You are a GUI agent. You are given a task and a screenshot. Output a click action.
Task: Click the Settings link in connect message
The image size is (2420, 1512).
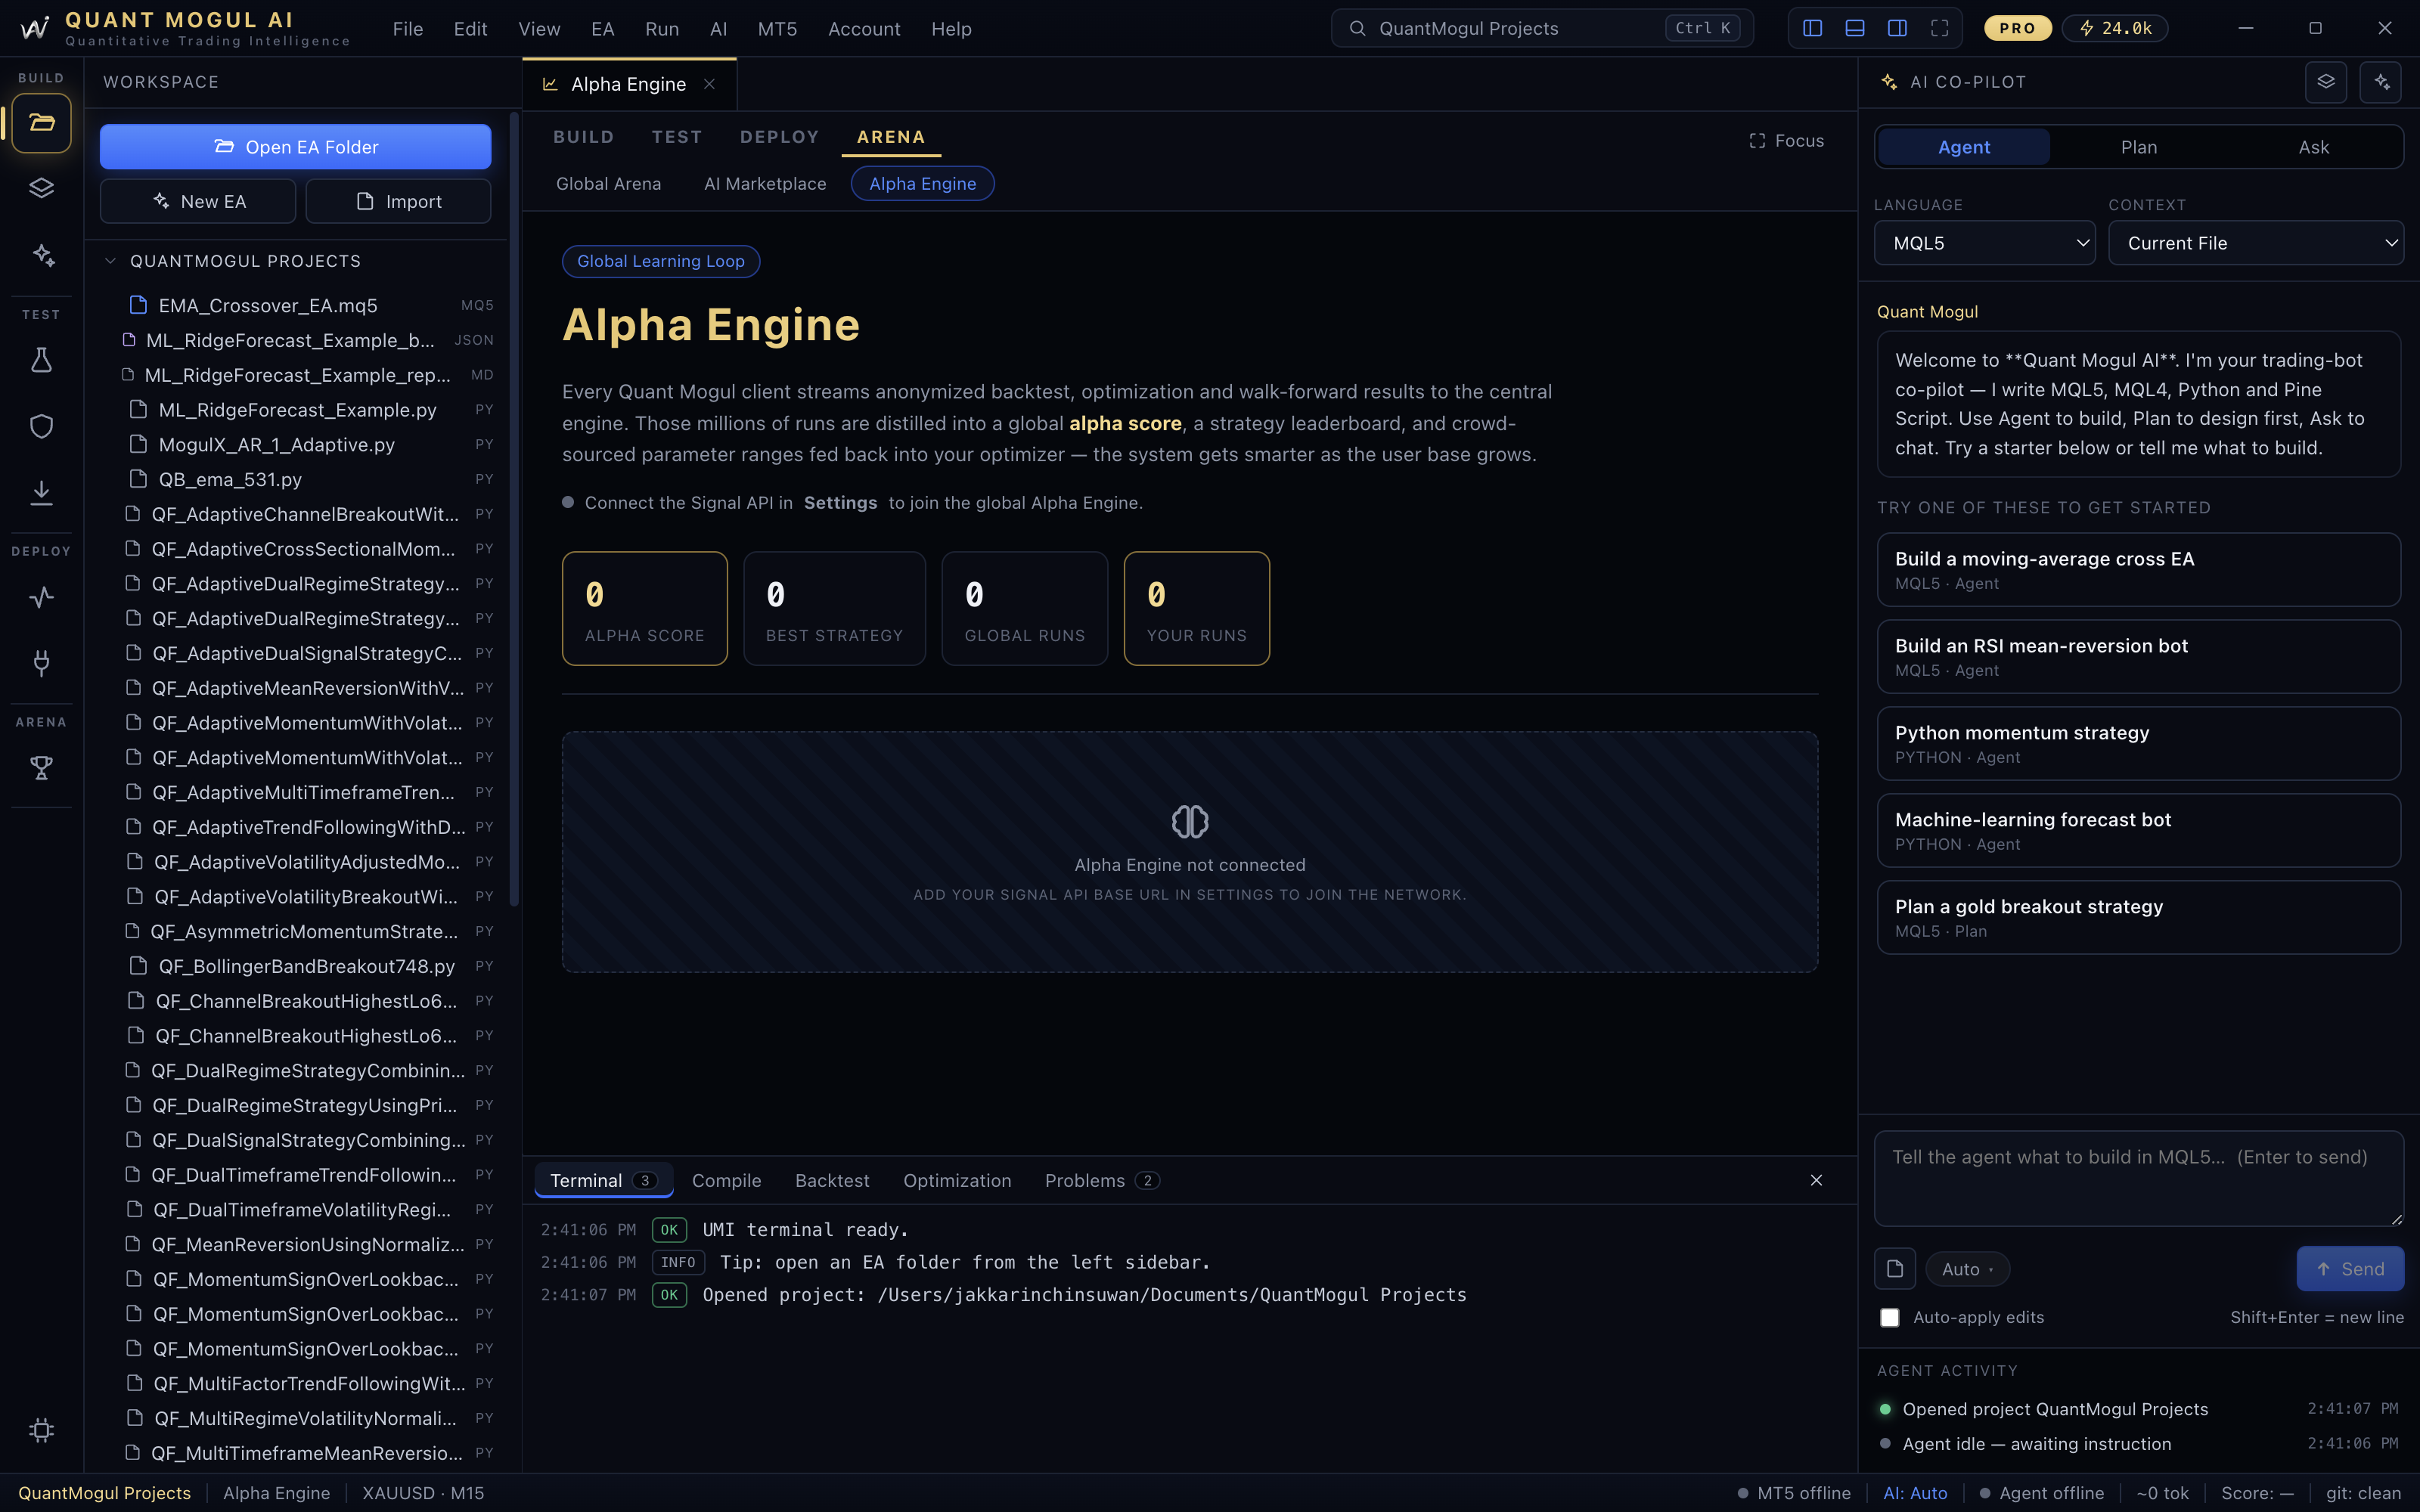click(840, 503)
